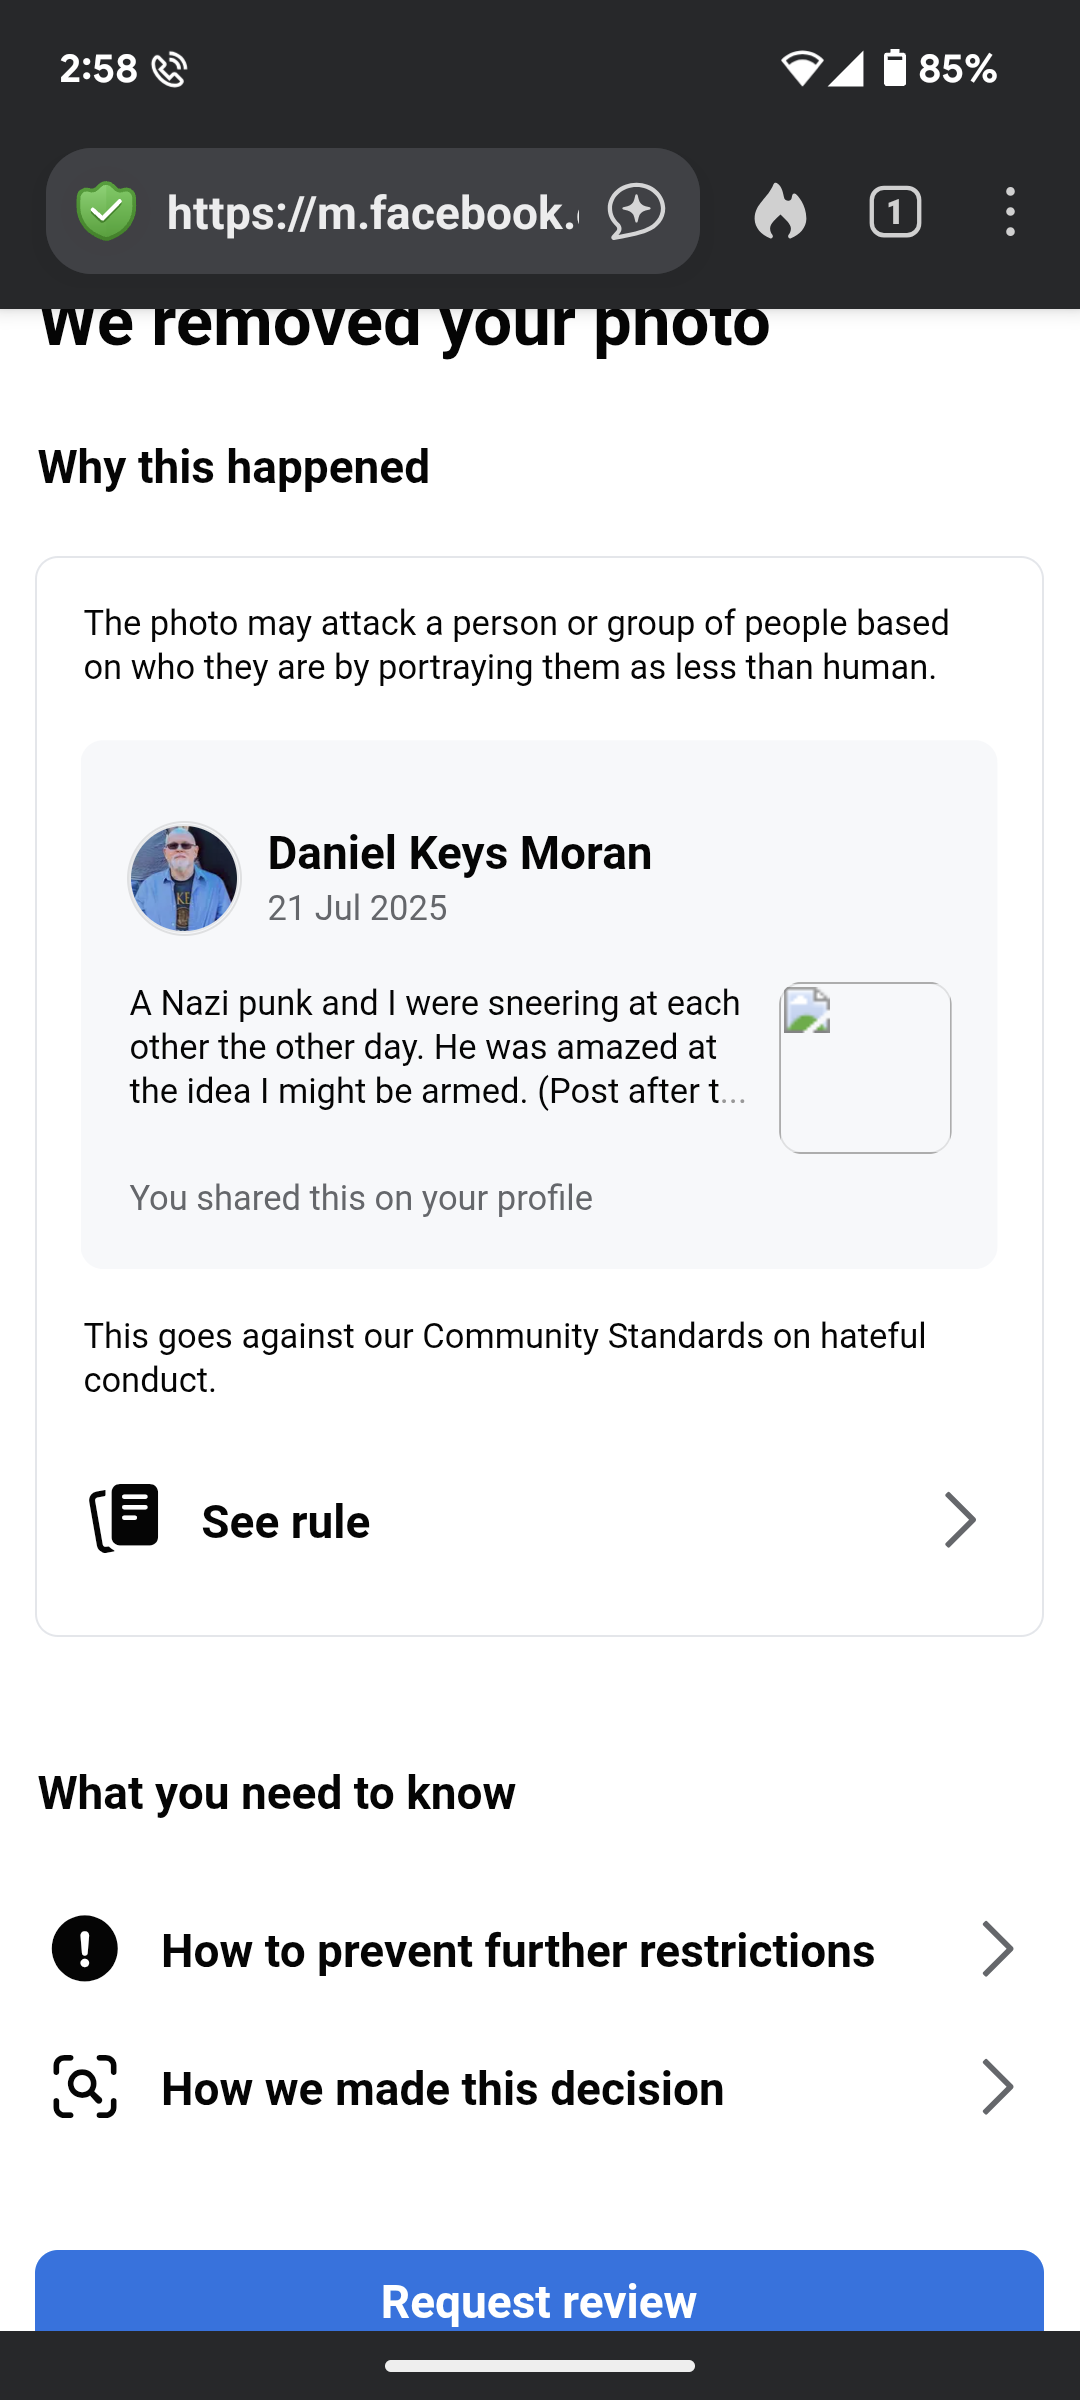Tap Daniel Keys Moran's profile picture
The image size is (1080, 2400).
tap(184, 879)
